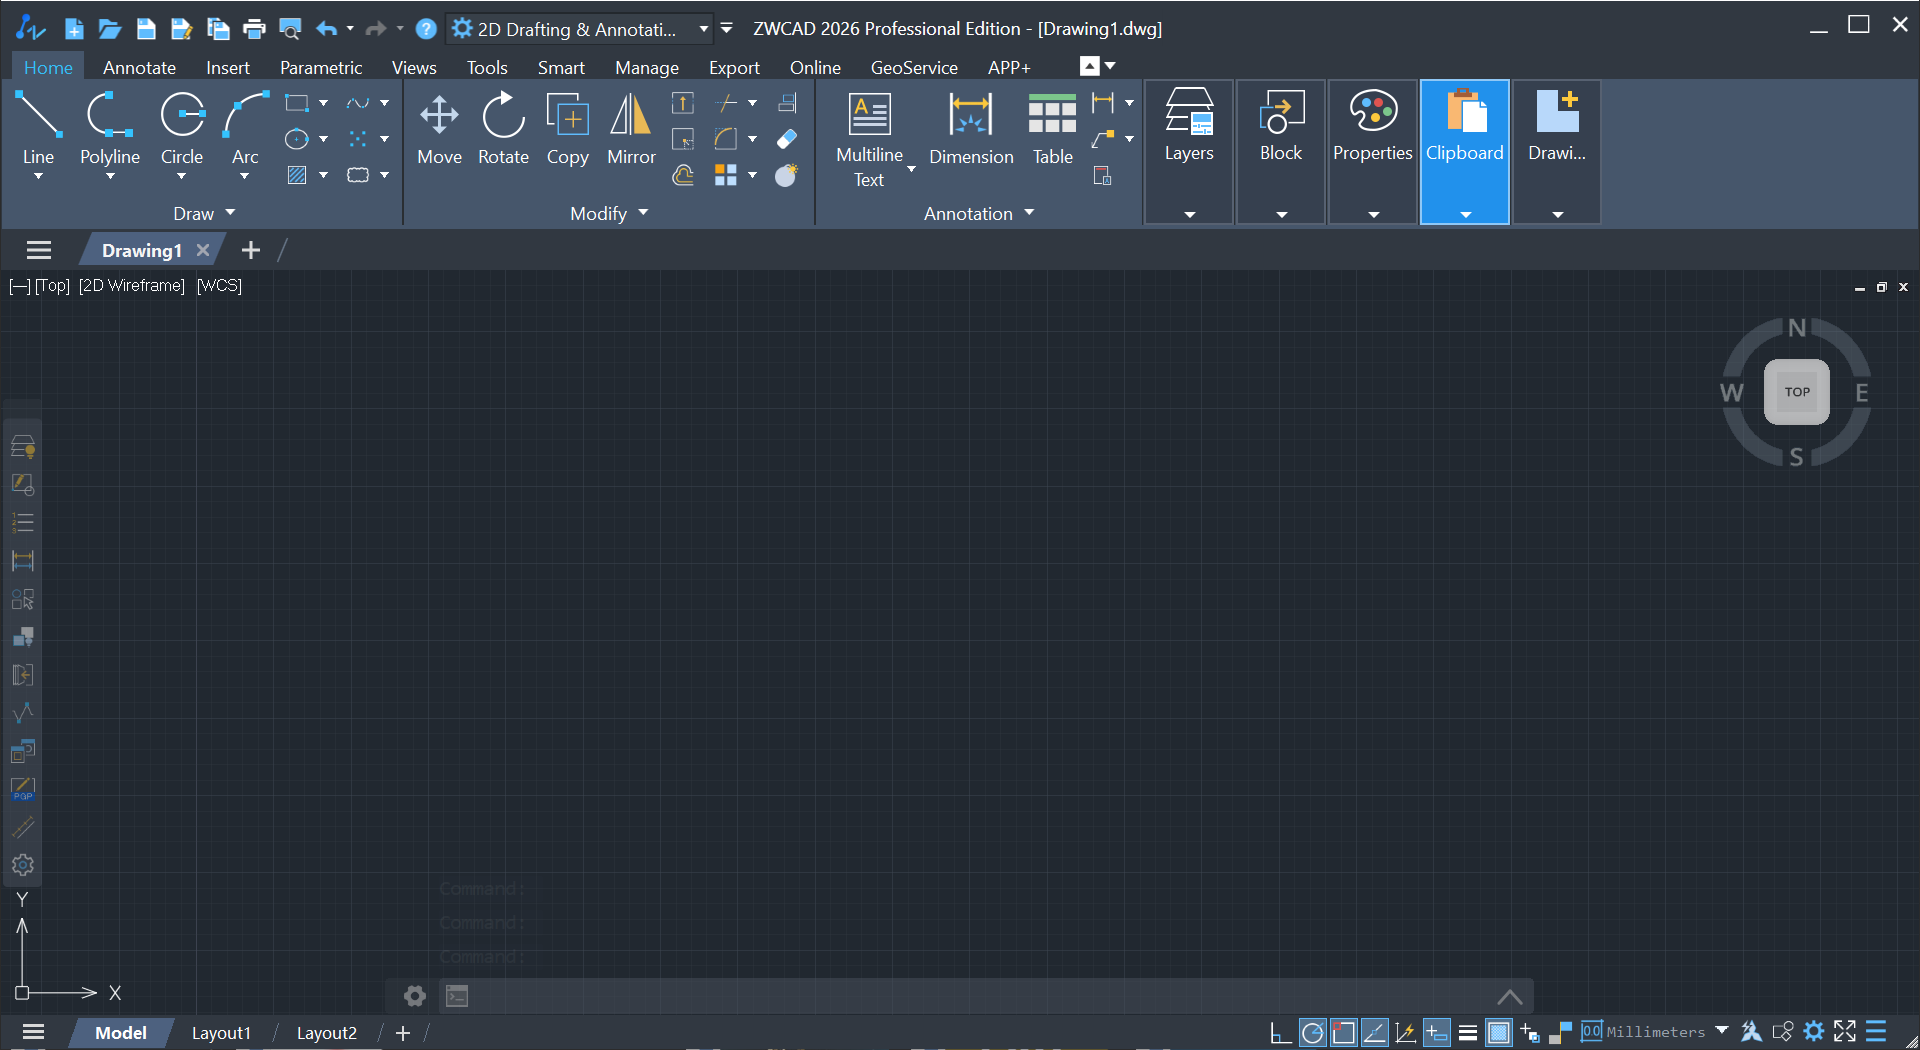Click the [Top] view label

point(52,286)
